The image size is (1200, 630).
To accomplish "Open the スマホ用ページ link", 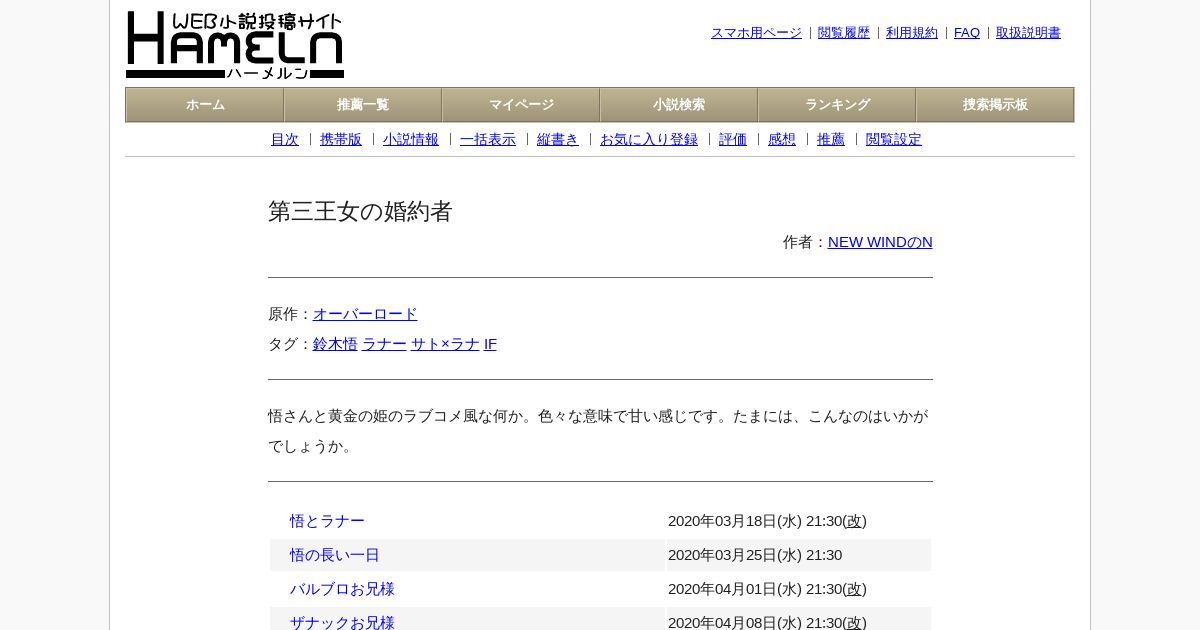I will pos(756,33).
